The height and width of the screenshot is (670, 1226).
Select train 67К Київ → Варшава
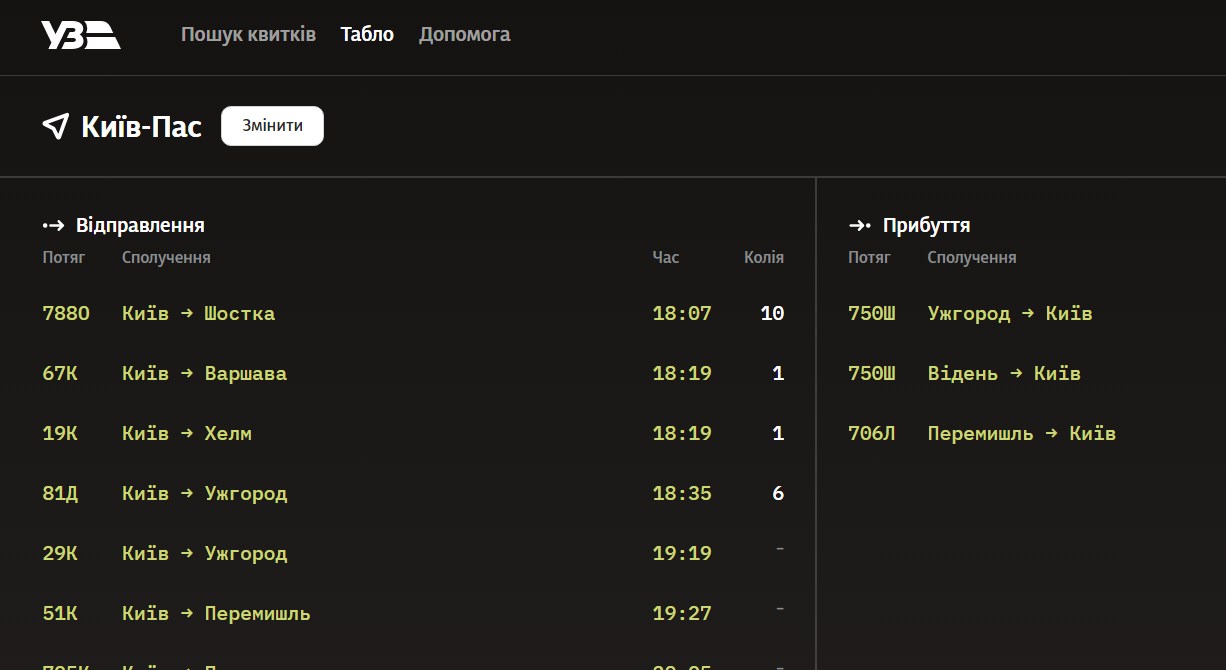pyautogui.click(x=204, y=374)
